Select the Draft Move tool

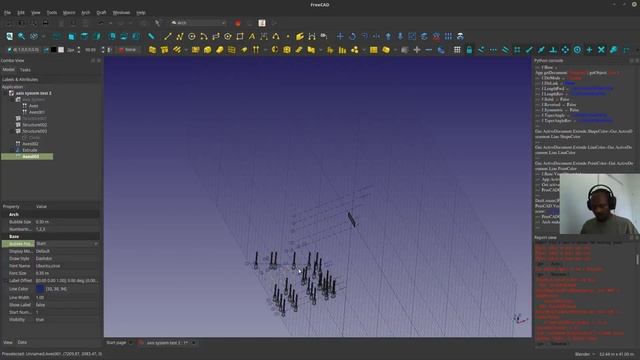click(340, 36)
